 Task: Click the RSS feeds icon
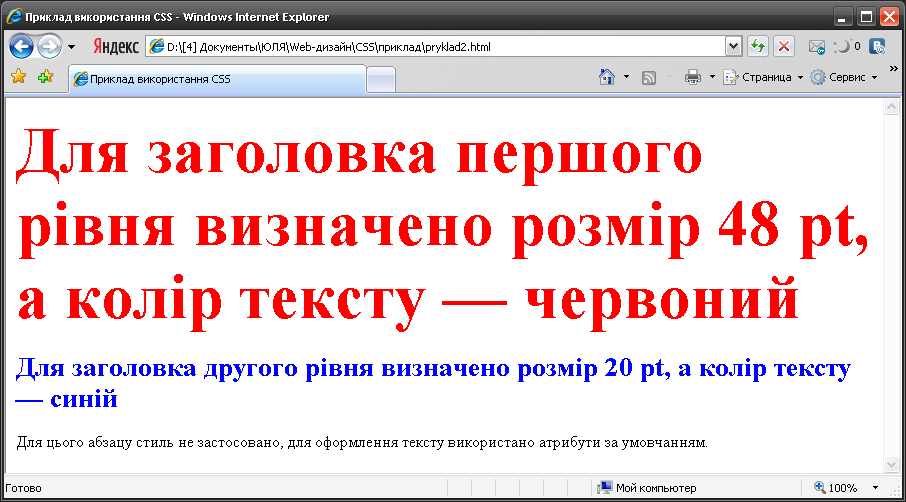[649, 77]
